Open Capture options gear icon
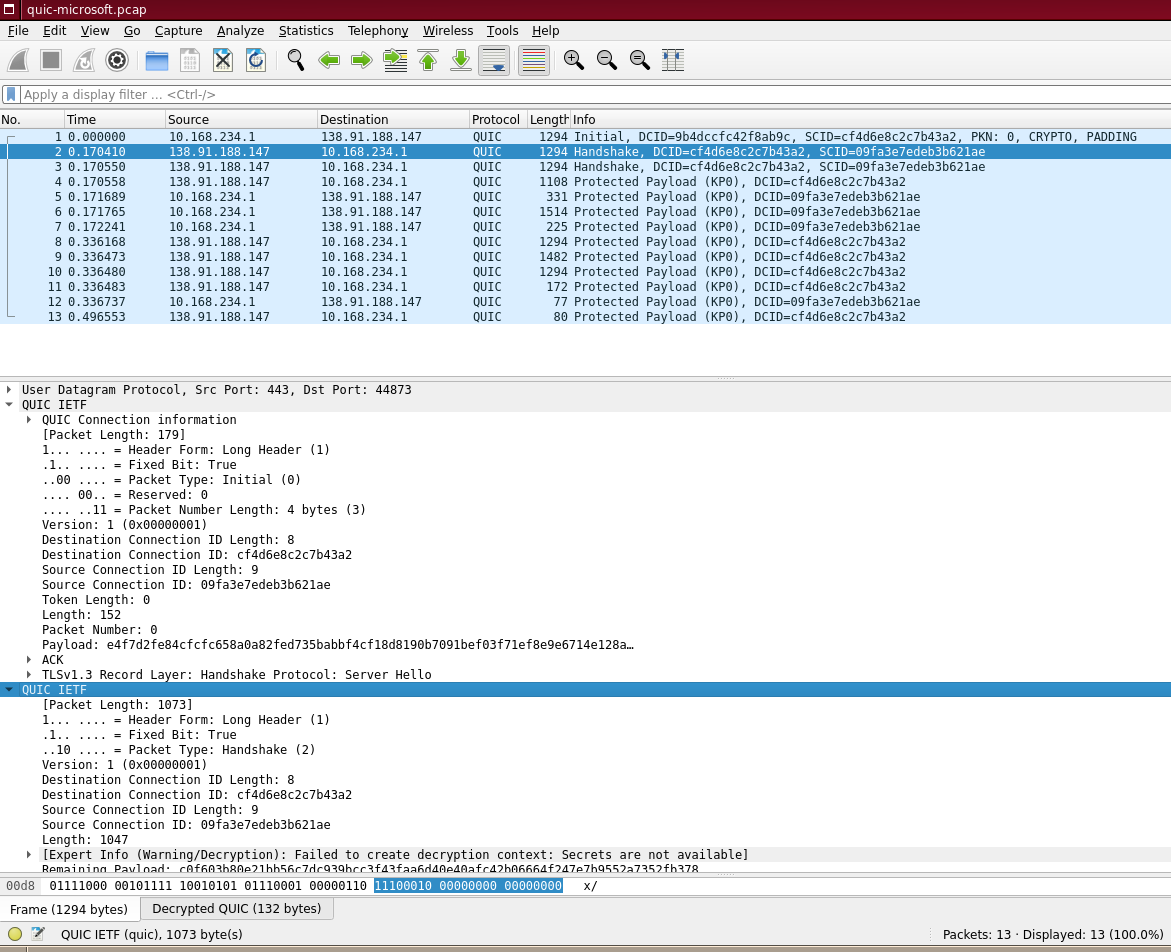The image size is (1171, 952). (x=117, y=60)
